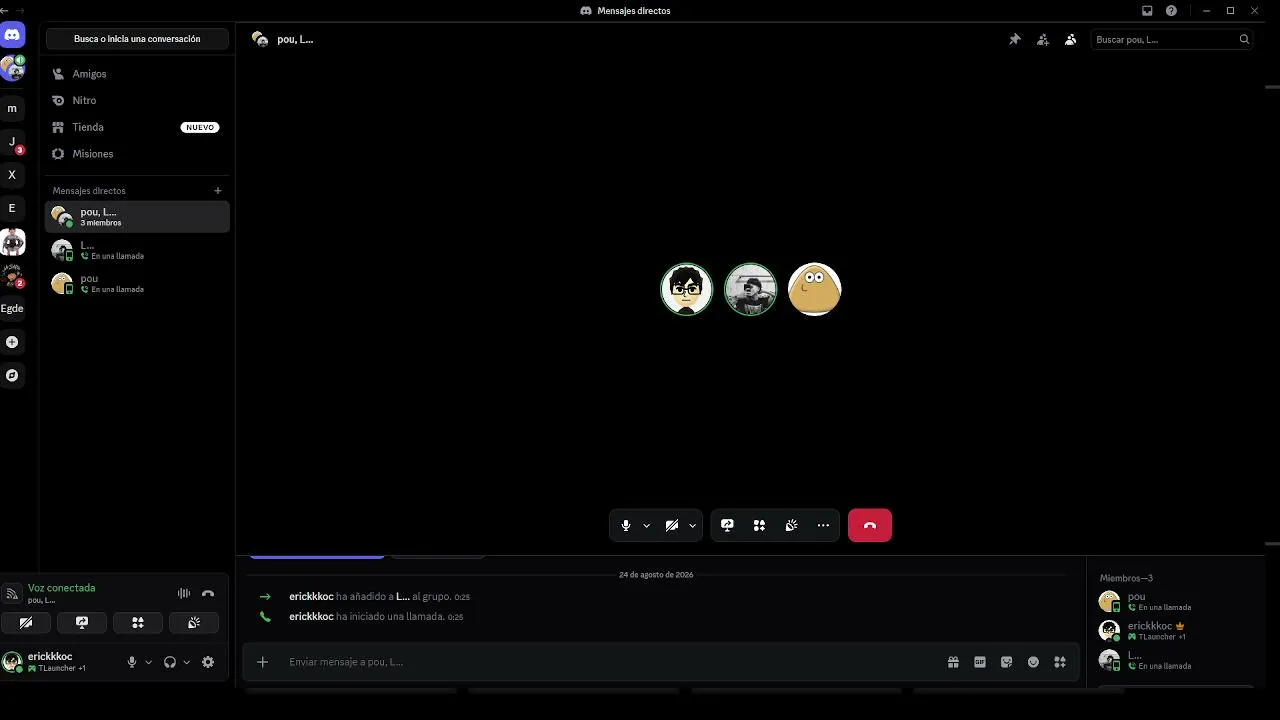Open direct message with L...

pos(137,250)
